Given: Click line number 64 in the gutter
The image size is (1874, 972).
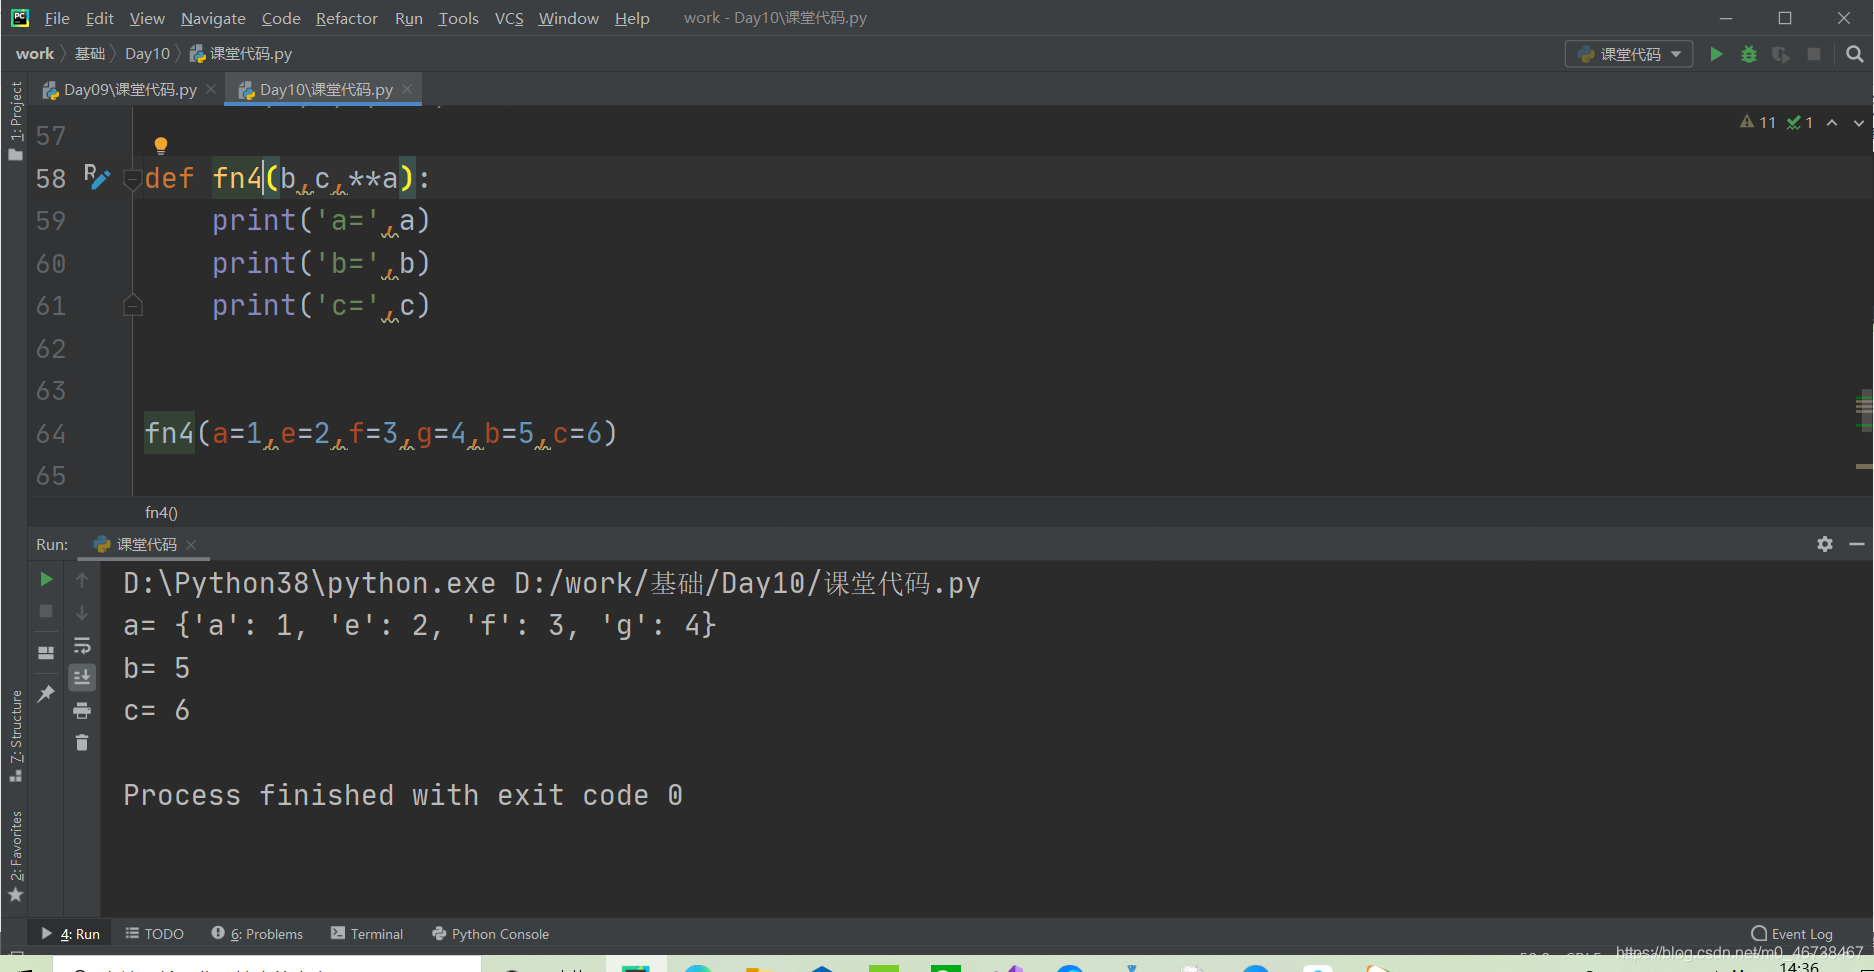Looking at the screenshot, I should pos(51,434).
